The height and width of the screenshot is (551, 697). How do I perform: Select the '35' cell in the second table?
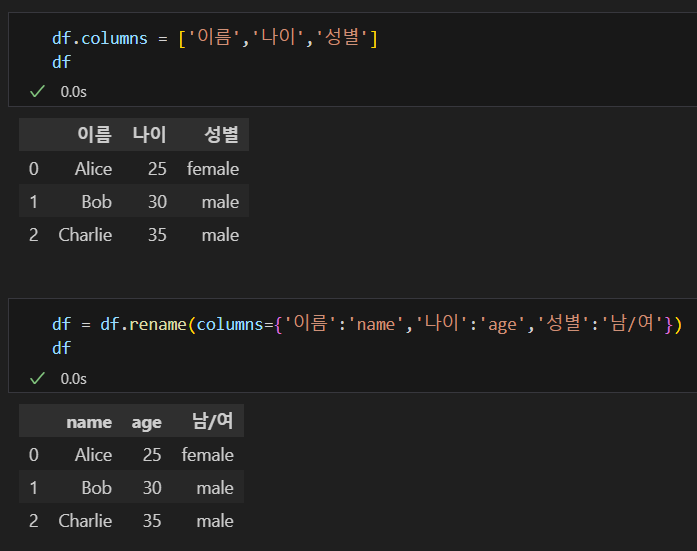(x=152, y=521)
